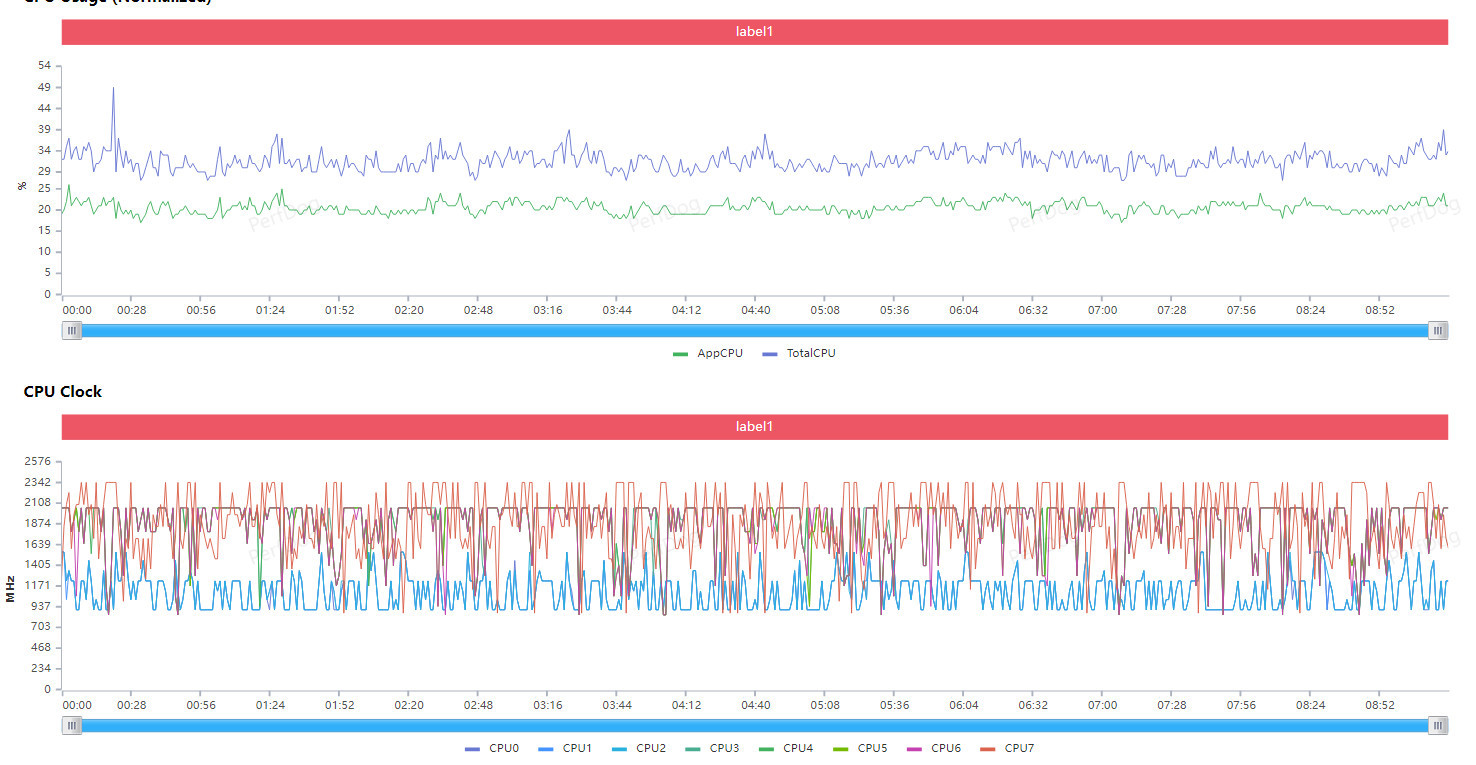Click MHz axis title on CPU Clock chart
Screen dimensions: 1476x765
click(10, 589)
